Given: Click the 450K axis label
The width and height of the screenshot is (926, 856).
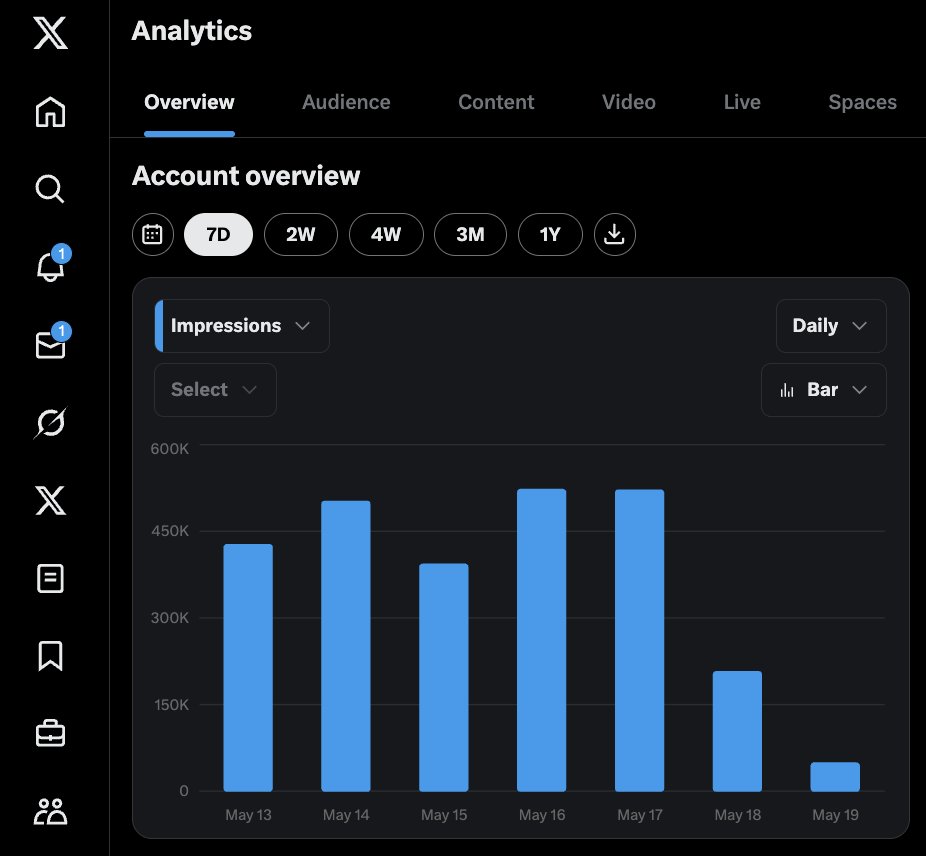Looking at the screenshot, I should coord(169,531).
